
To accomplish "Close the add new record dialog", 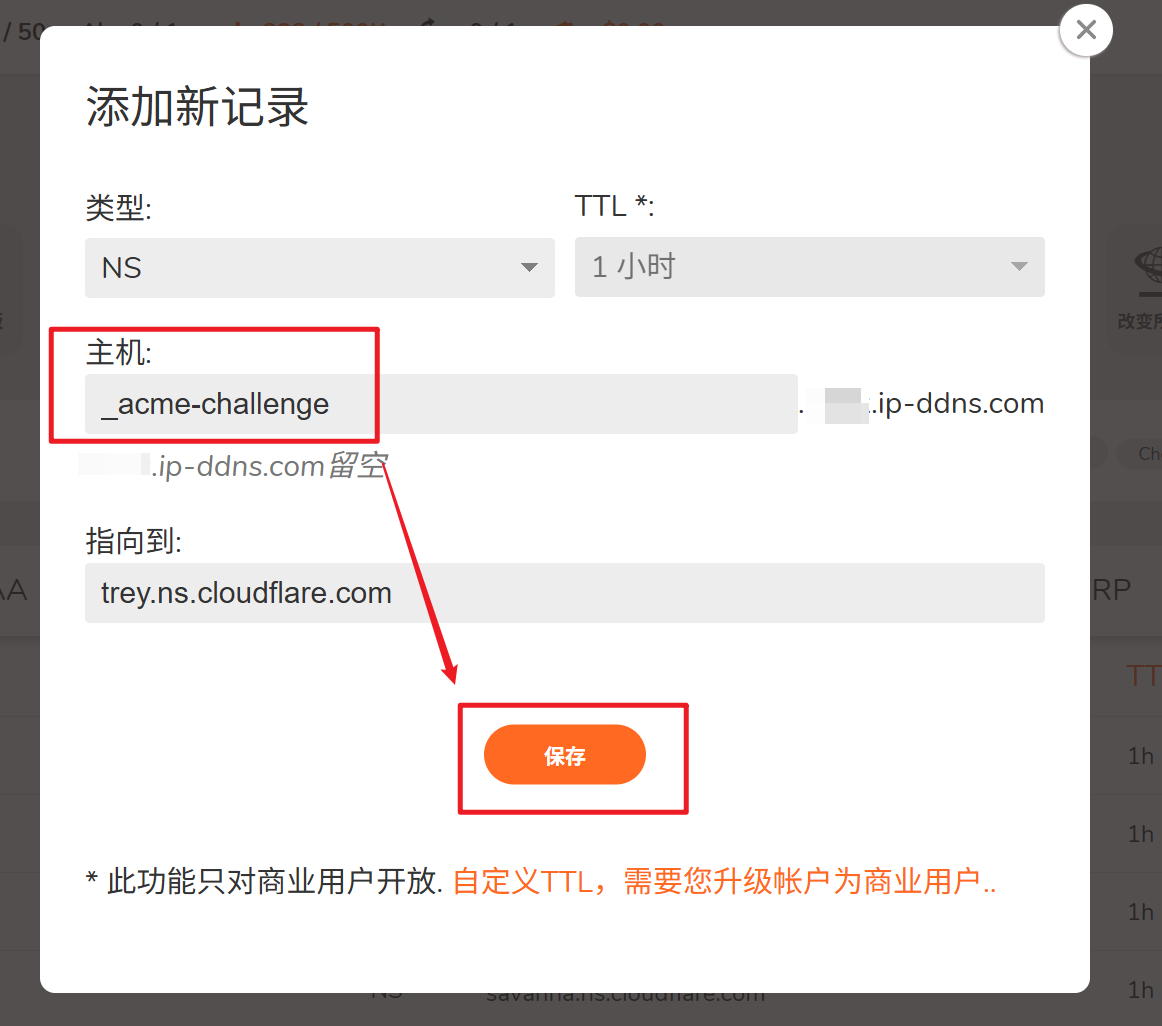I will 1086,30.
